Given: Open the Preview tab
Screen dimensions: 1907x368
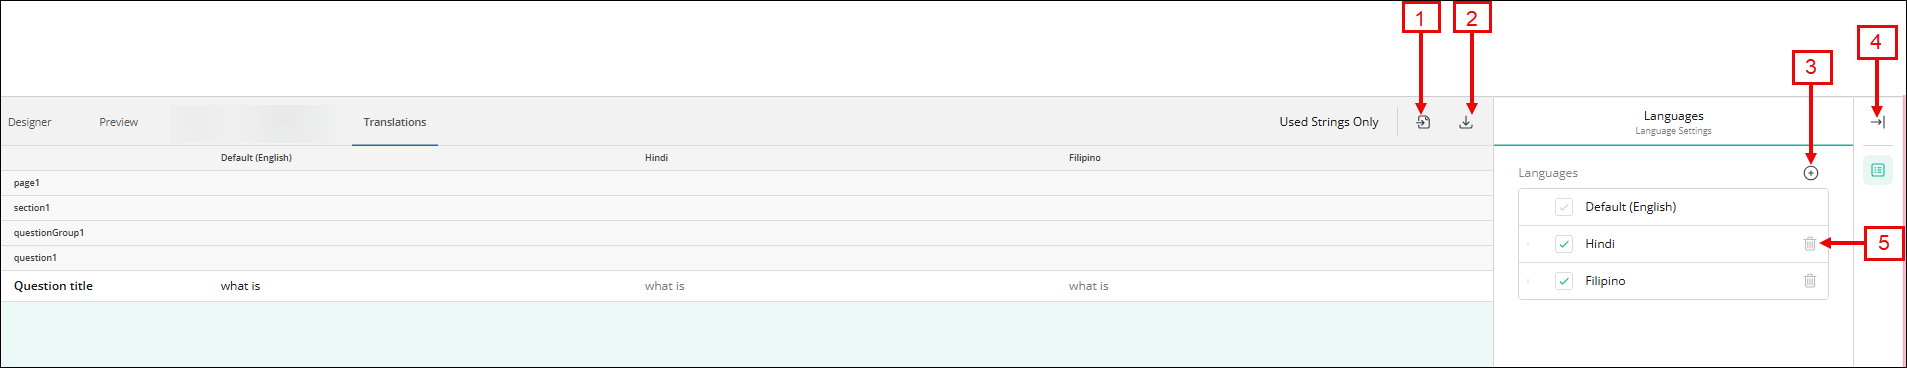Looking at the screenshot, I should coord(119,122).
